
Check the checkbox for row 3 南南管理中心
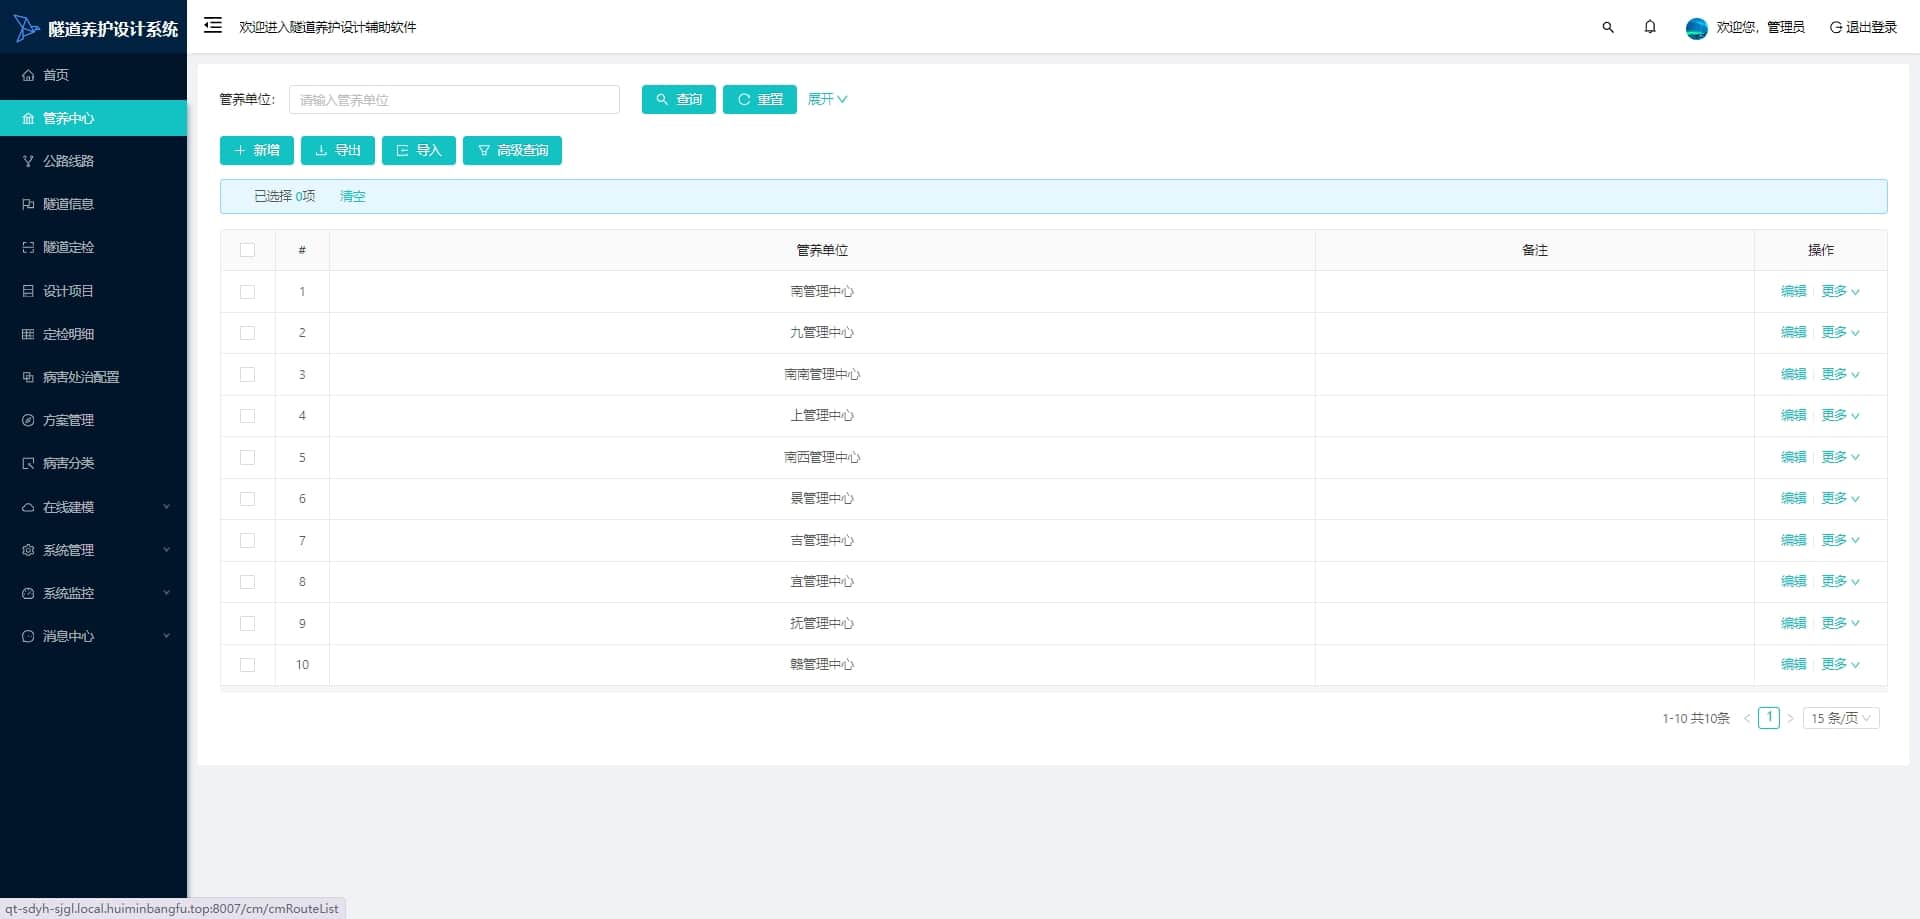coord(248,375)
